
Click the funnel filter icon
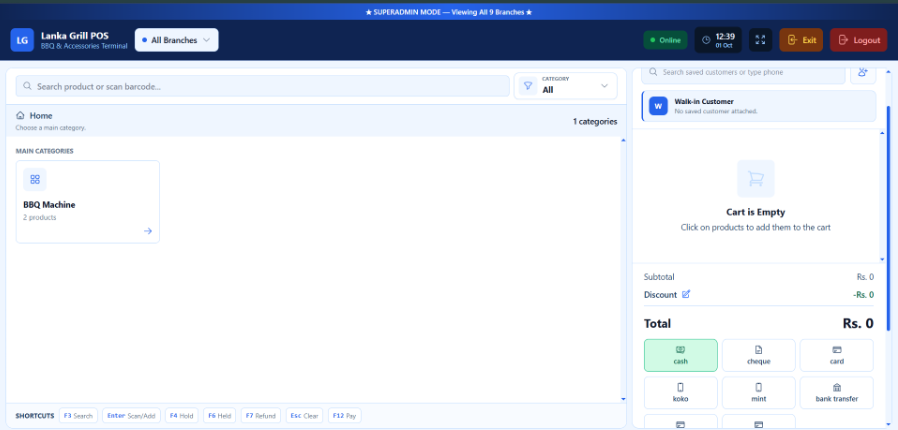[x=528, y=86]
